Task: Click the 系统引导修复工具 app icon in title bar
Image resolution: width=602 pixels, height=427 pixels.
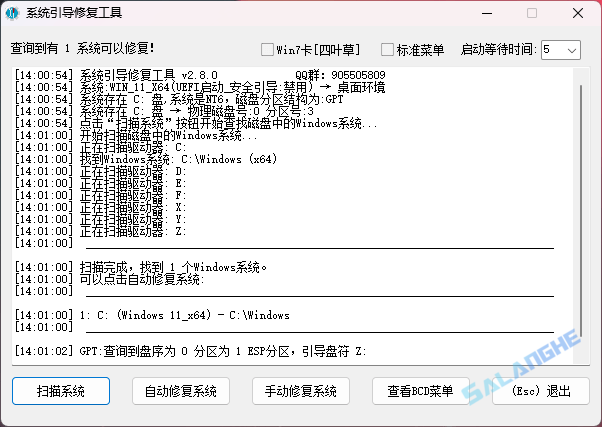Action: 13,13
